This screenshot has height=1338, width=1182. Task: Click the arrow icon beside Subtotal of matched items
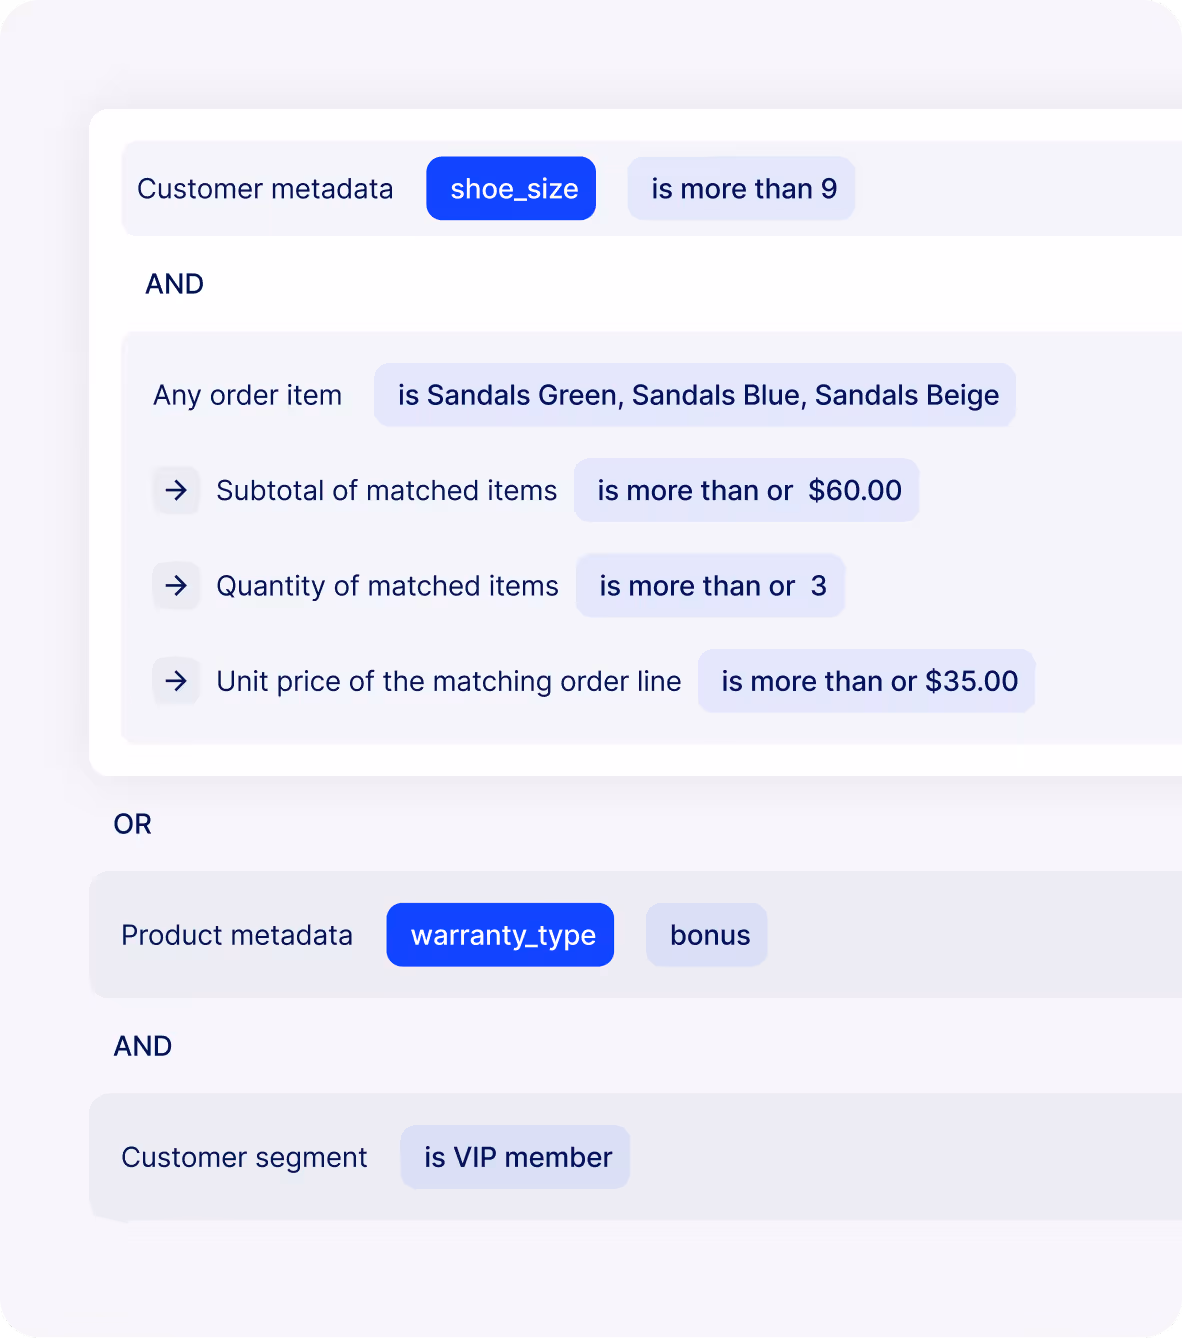(x=176, y=490)
